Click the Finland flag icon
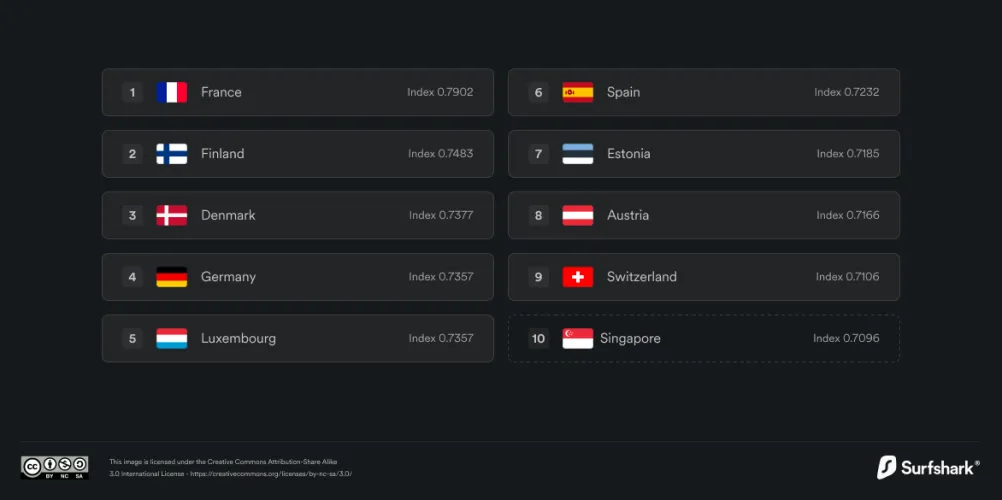 tap(171, 154)
